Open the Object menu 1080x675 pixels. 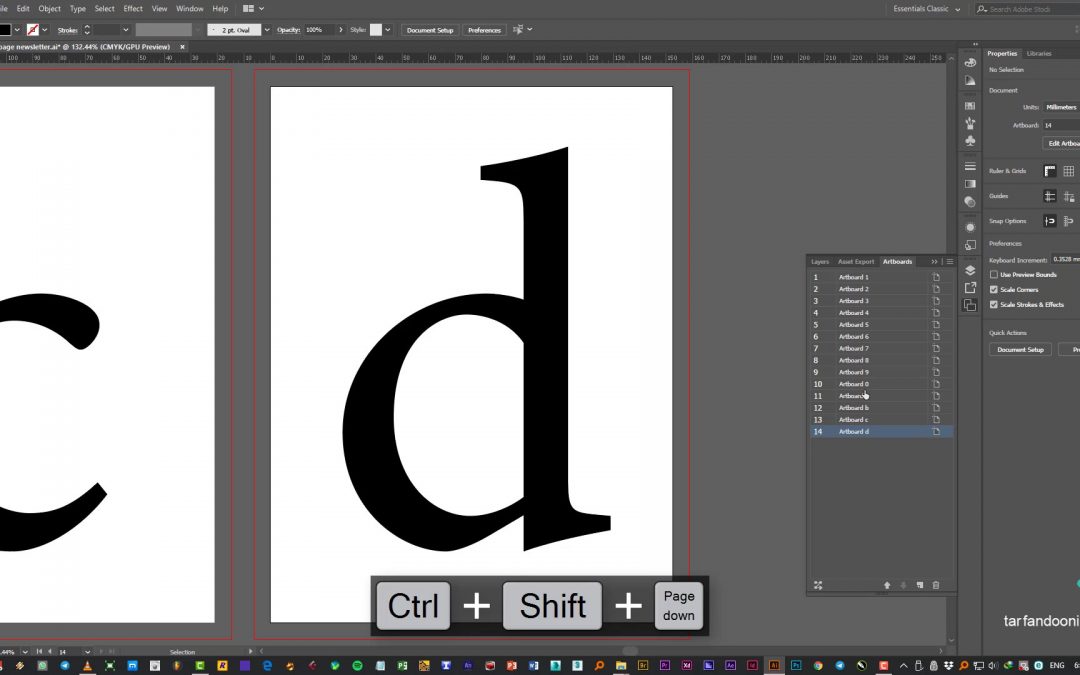(50, 9)
